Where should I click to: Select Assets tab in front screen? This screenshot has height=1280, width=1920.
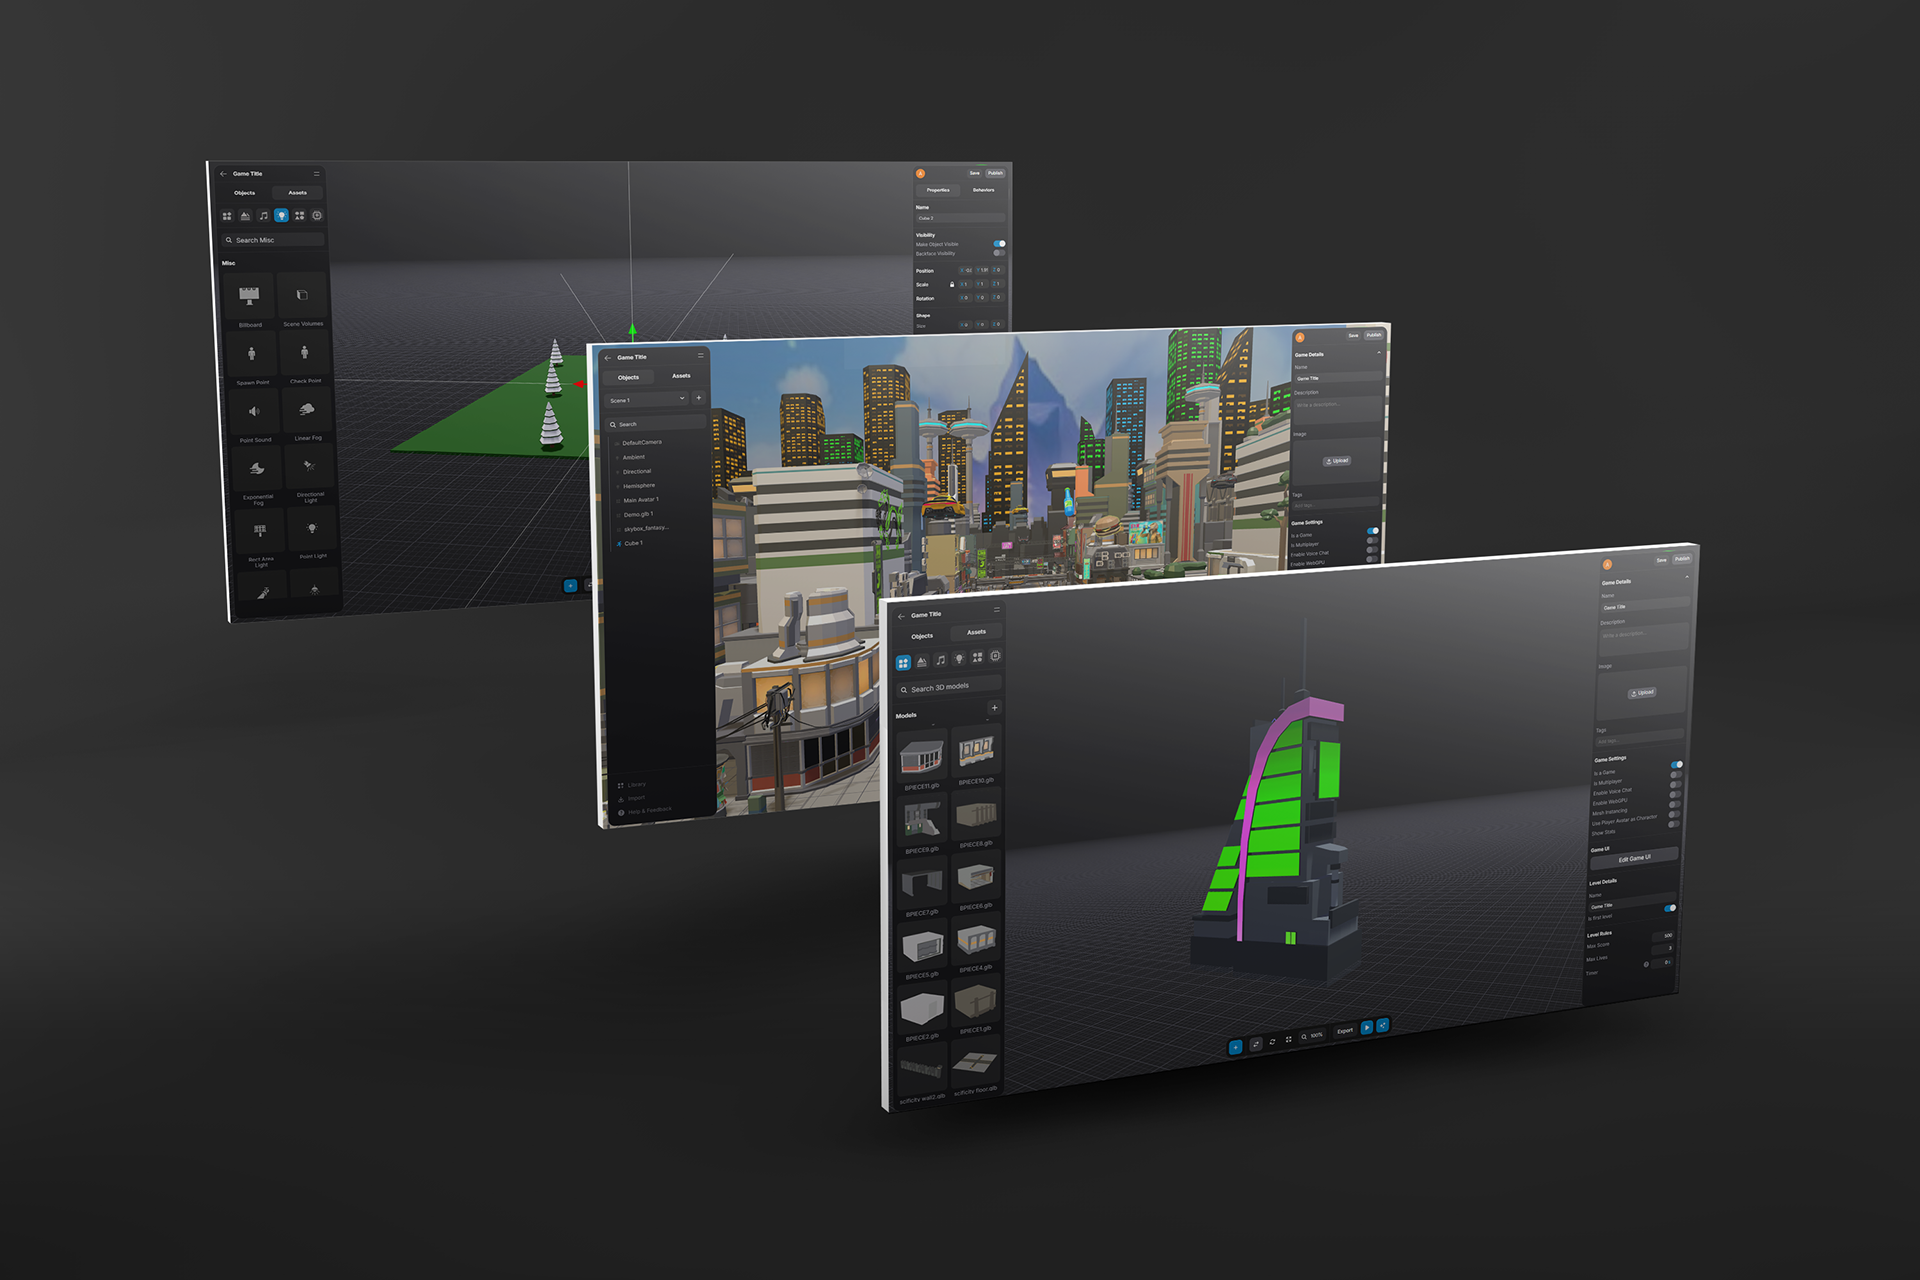(x=976, y=632)
